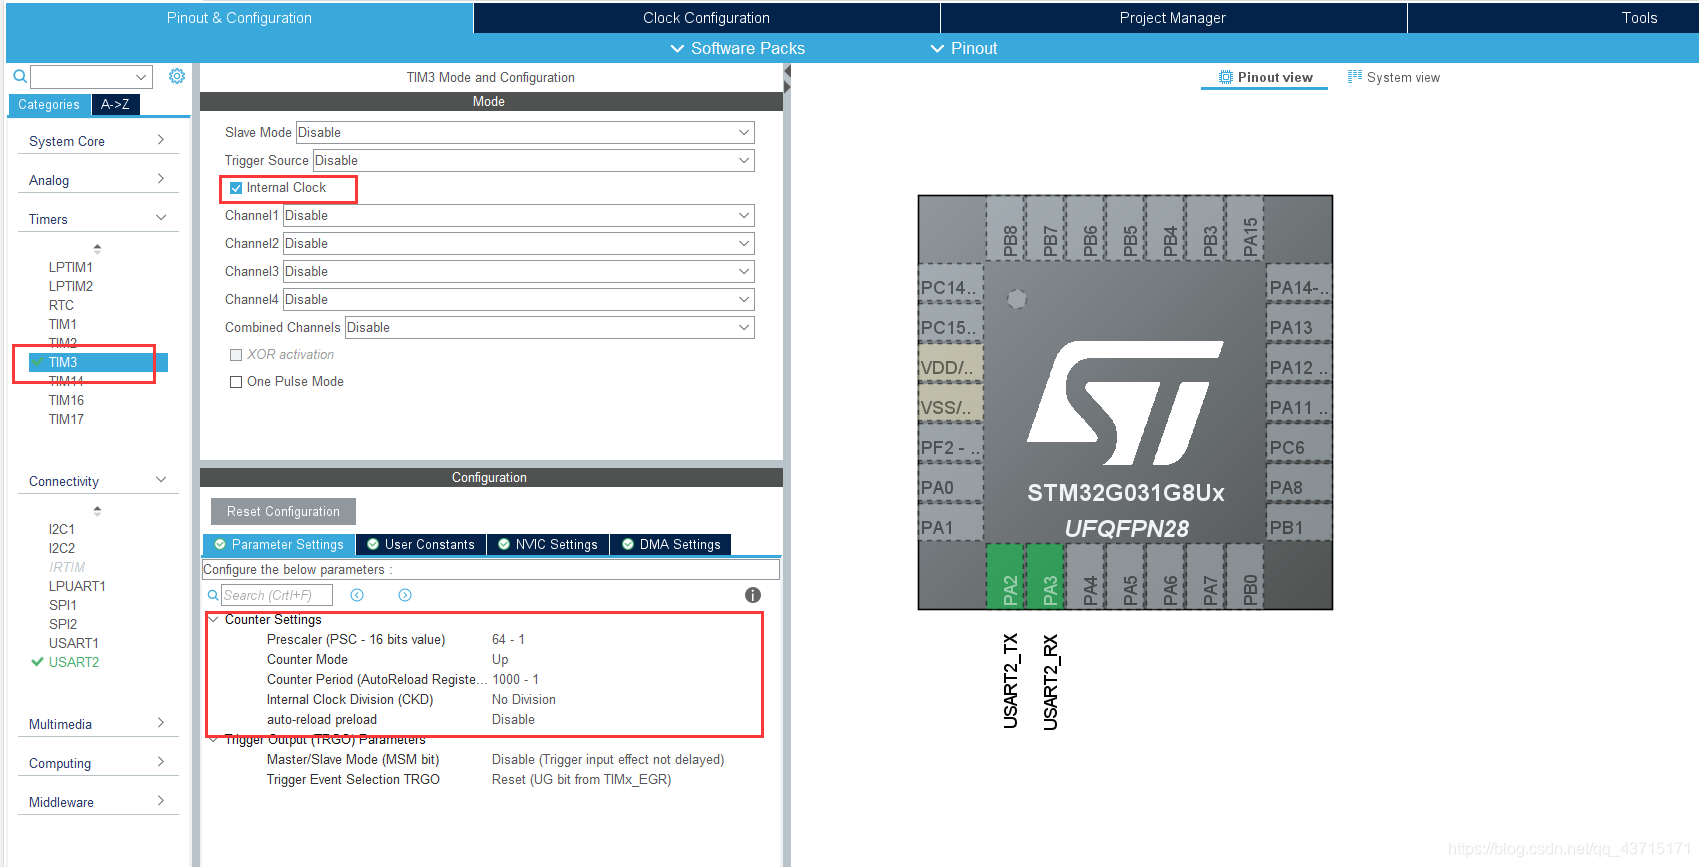Click the parameter Search (Ctrl+F) field
The height and width of the screenshot is (867, 1699).
(x=277, y=595)
